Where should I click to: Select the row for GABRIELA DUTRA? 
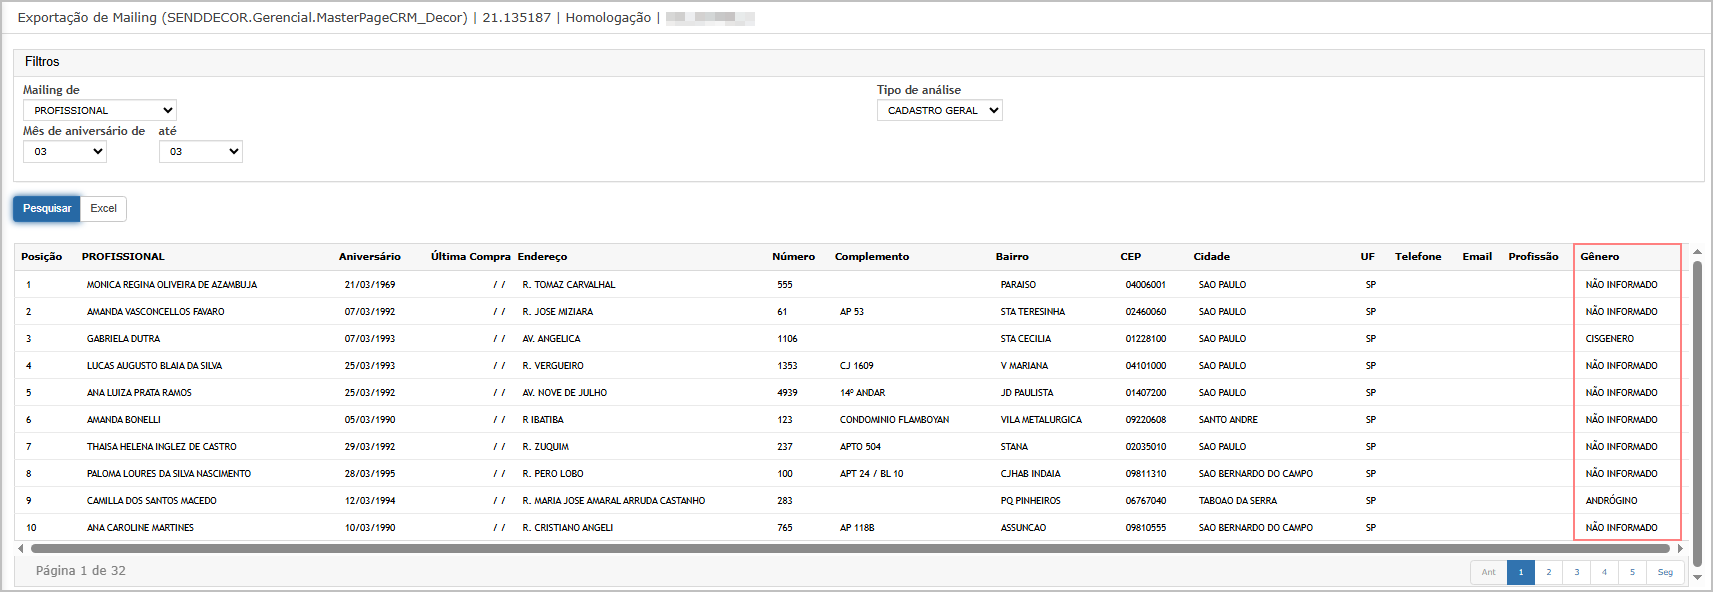point(123,339)
